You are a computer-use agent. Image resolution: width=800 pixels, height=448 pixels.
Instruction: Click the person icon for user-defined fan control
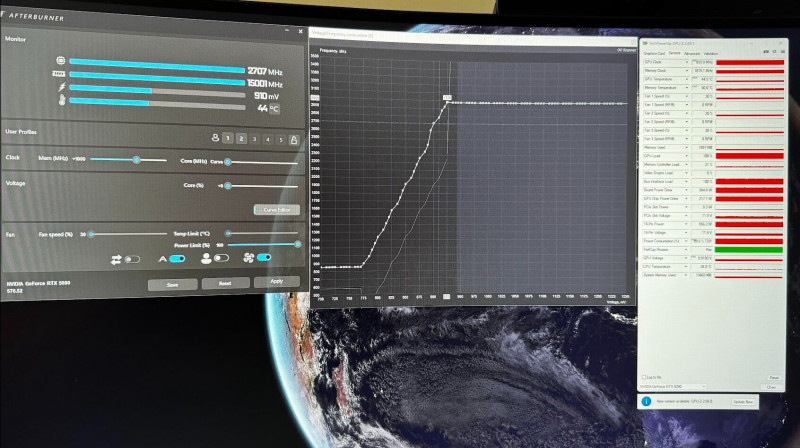point(206,258)
